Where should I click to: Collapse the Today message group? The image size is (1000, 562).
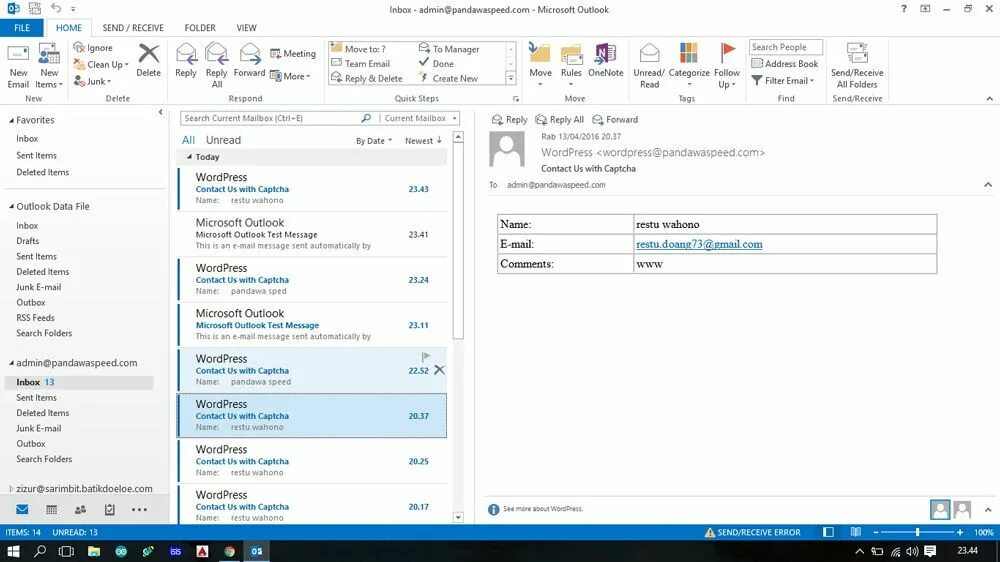click(189, 156)
